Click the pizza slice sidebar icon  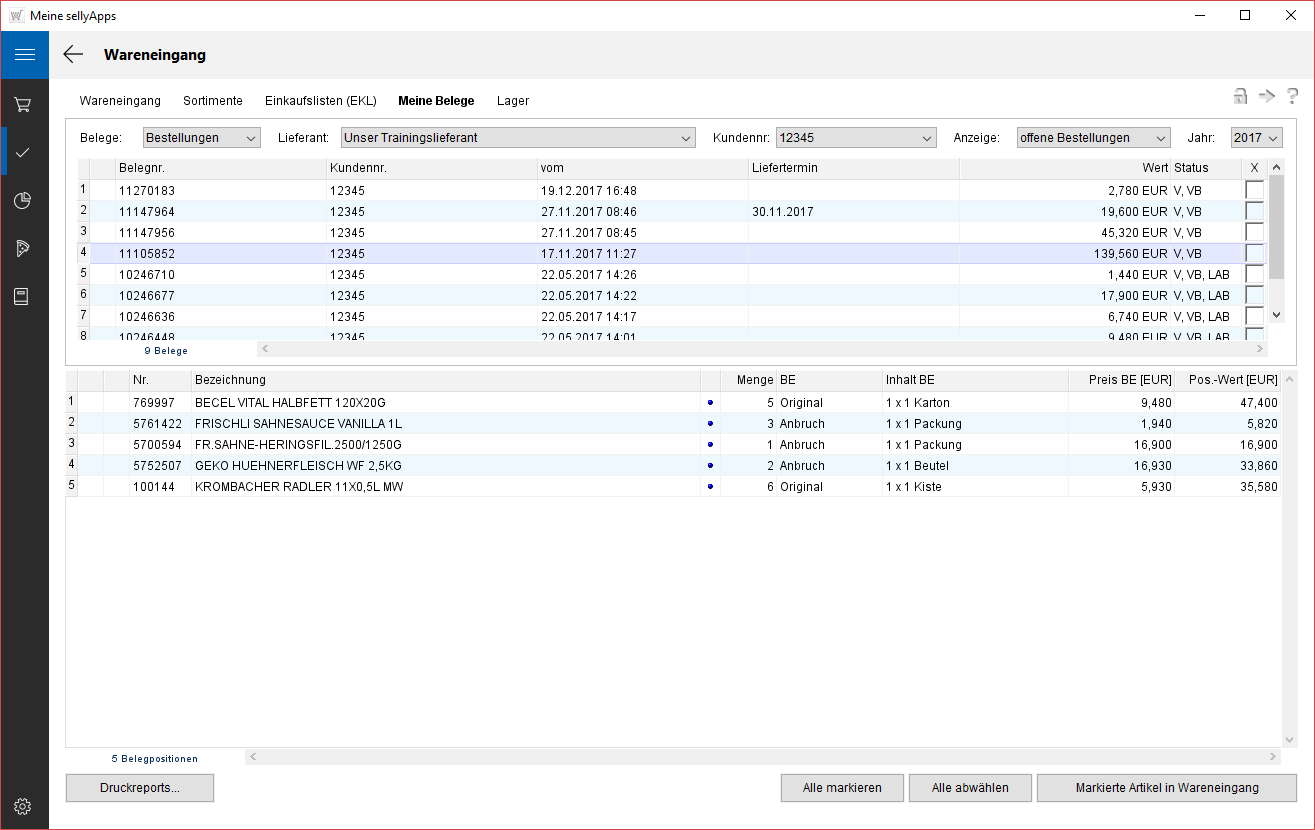pos(24,248)
